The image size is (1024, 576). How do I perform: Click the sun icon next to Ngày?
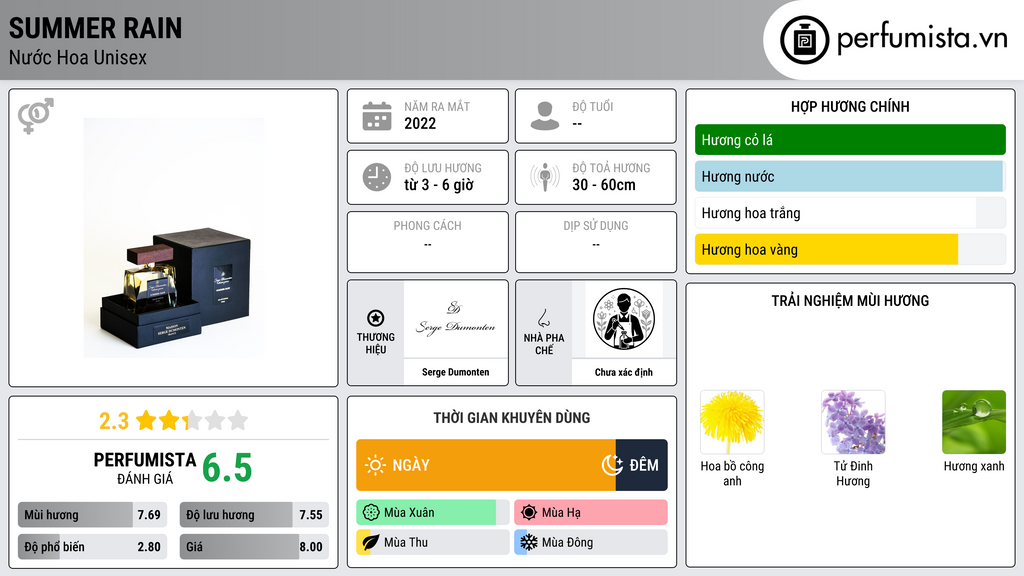(376, 465)
